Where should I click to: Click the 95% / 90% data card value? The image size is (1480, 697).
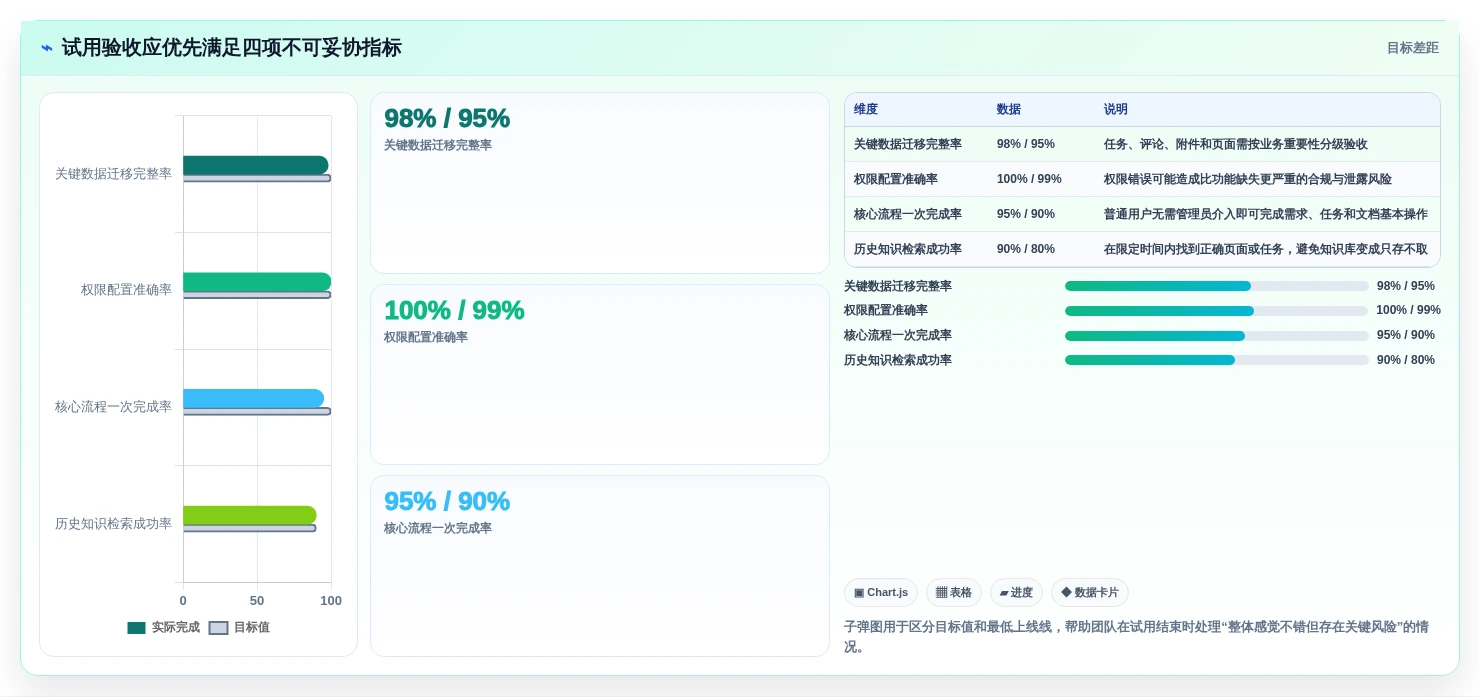click(447, 501)
